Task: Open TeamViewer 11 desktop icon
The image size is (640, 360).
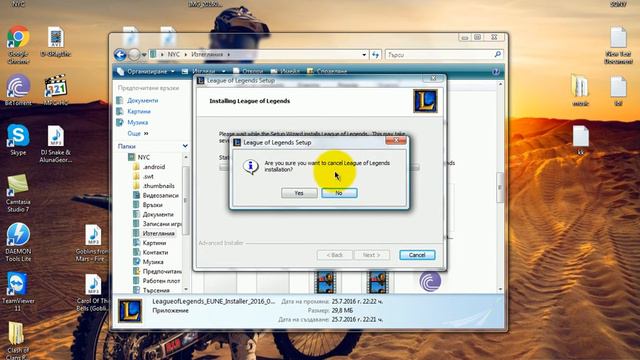Action: point(18,291)
